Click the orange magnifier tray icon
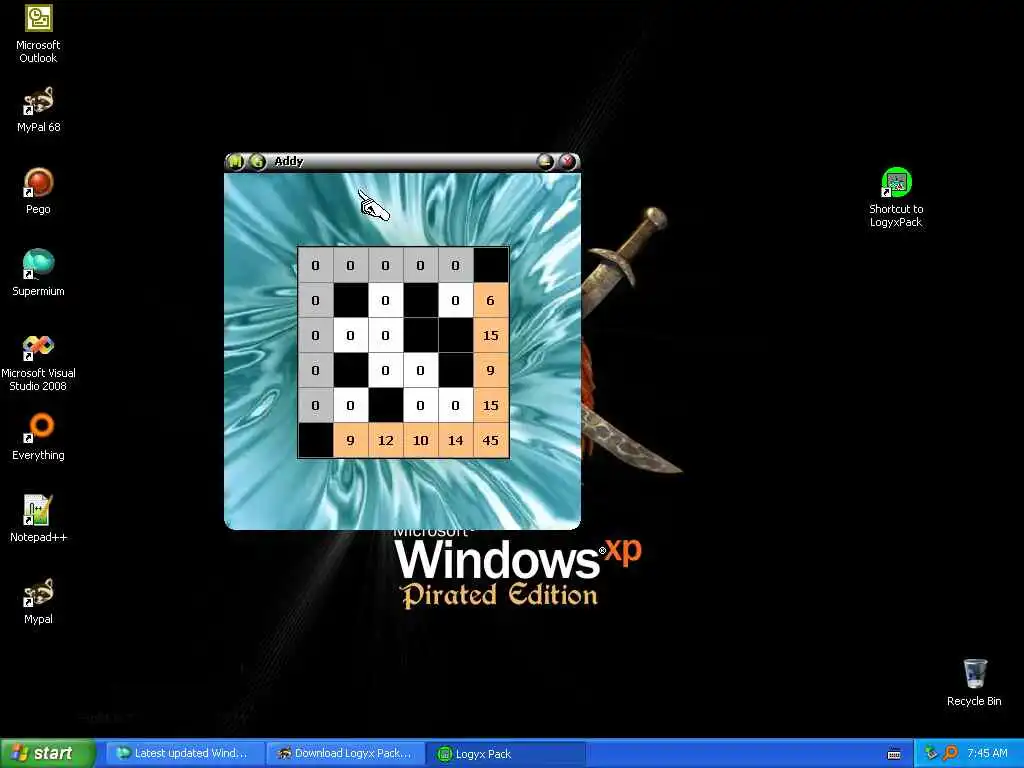 point(950,753)
